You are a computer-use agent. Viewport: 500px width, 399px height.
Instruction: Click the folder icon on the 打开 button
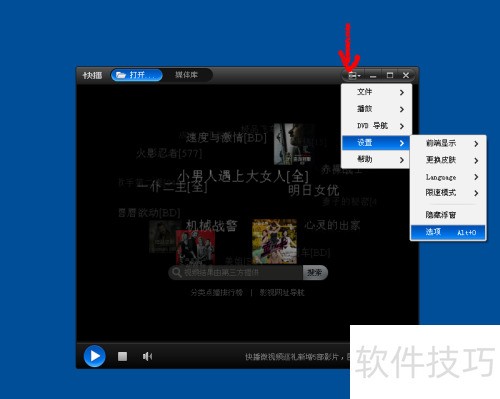pyautogui.click(x=121, y=75)
